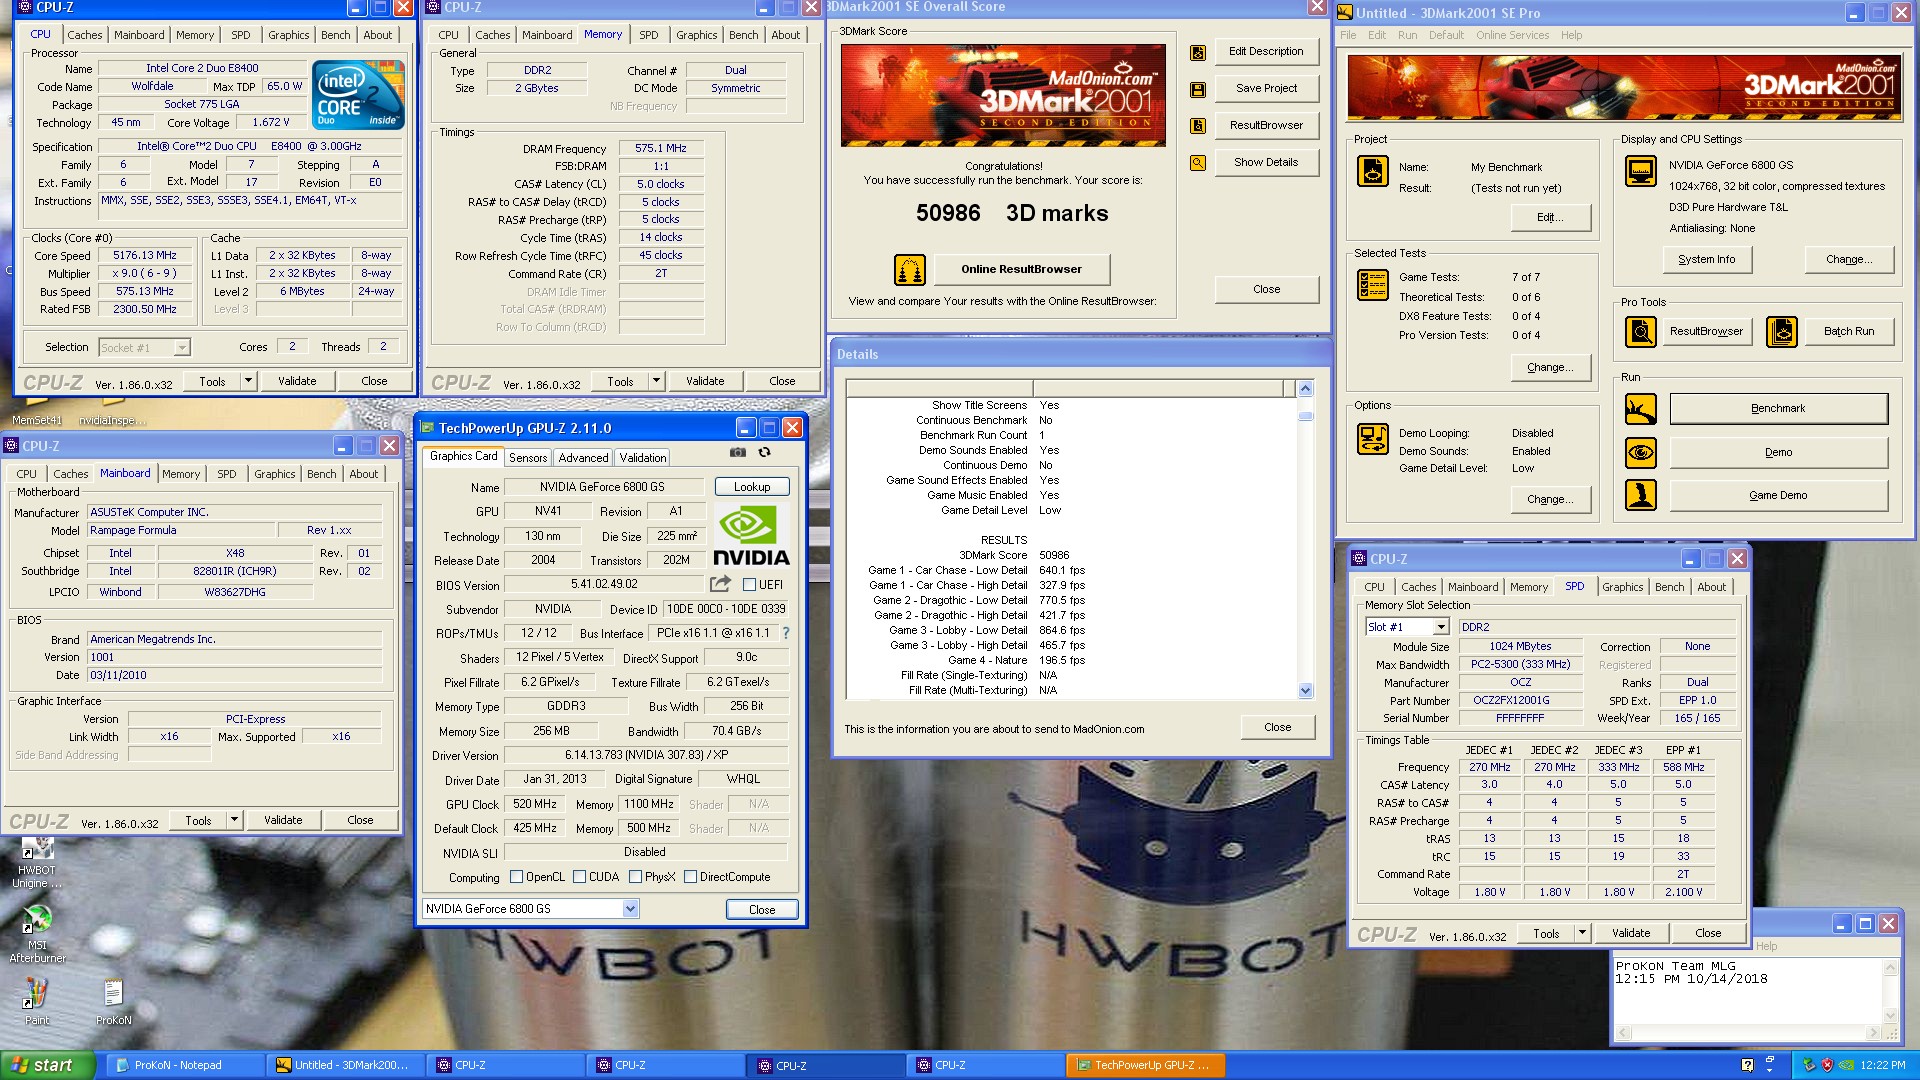Viewport: 1920px width, 1080px height.
Task: Click the Online ResultBrowser button
Action: tap(1021, 269)
